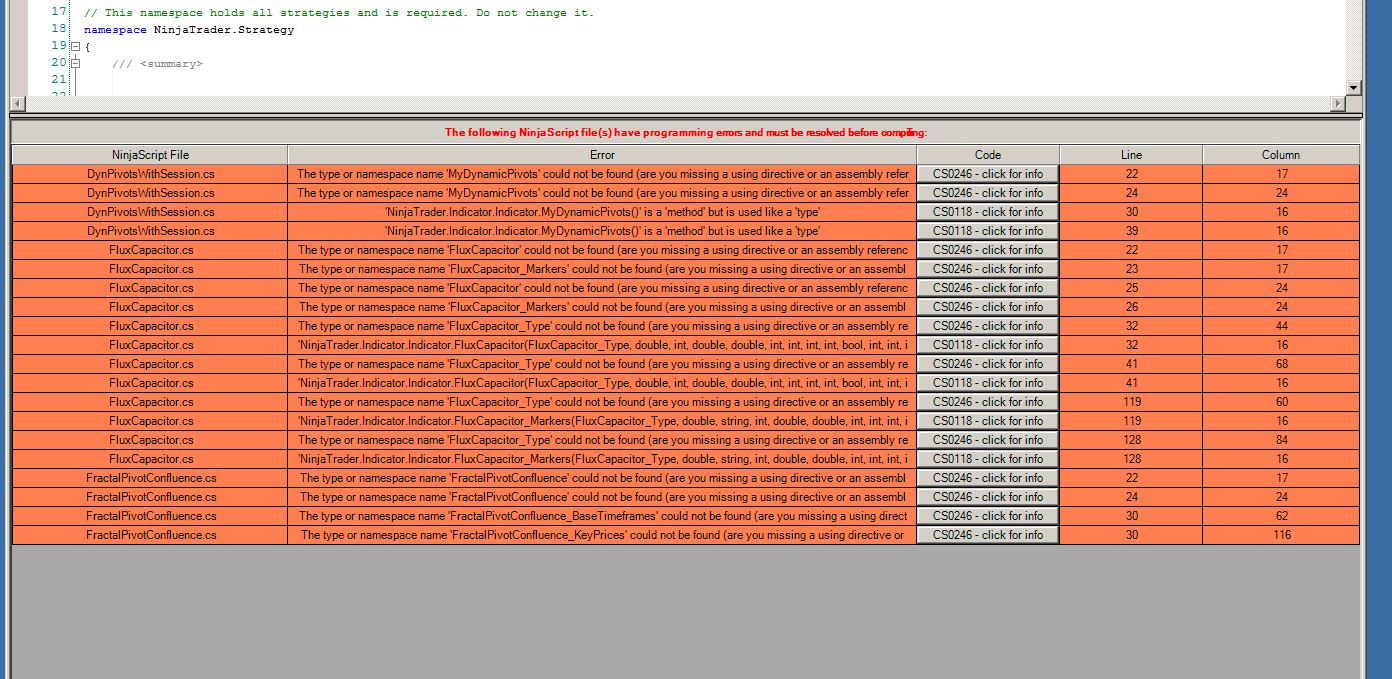Open CS0246 info for FluxCapacitor line 32 column 44
This screenshot has height=679, width=1392.
tap(988, 326)
